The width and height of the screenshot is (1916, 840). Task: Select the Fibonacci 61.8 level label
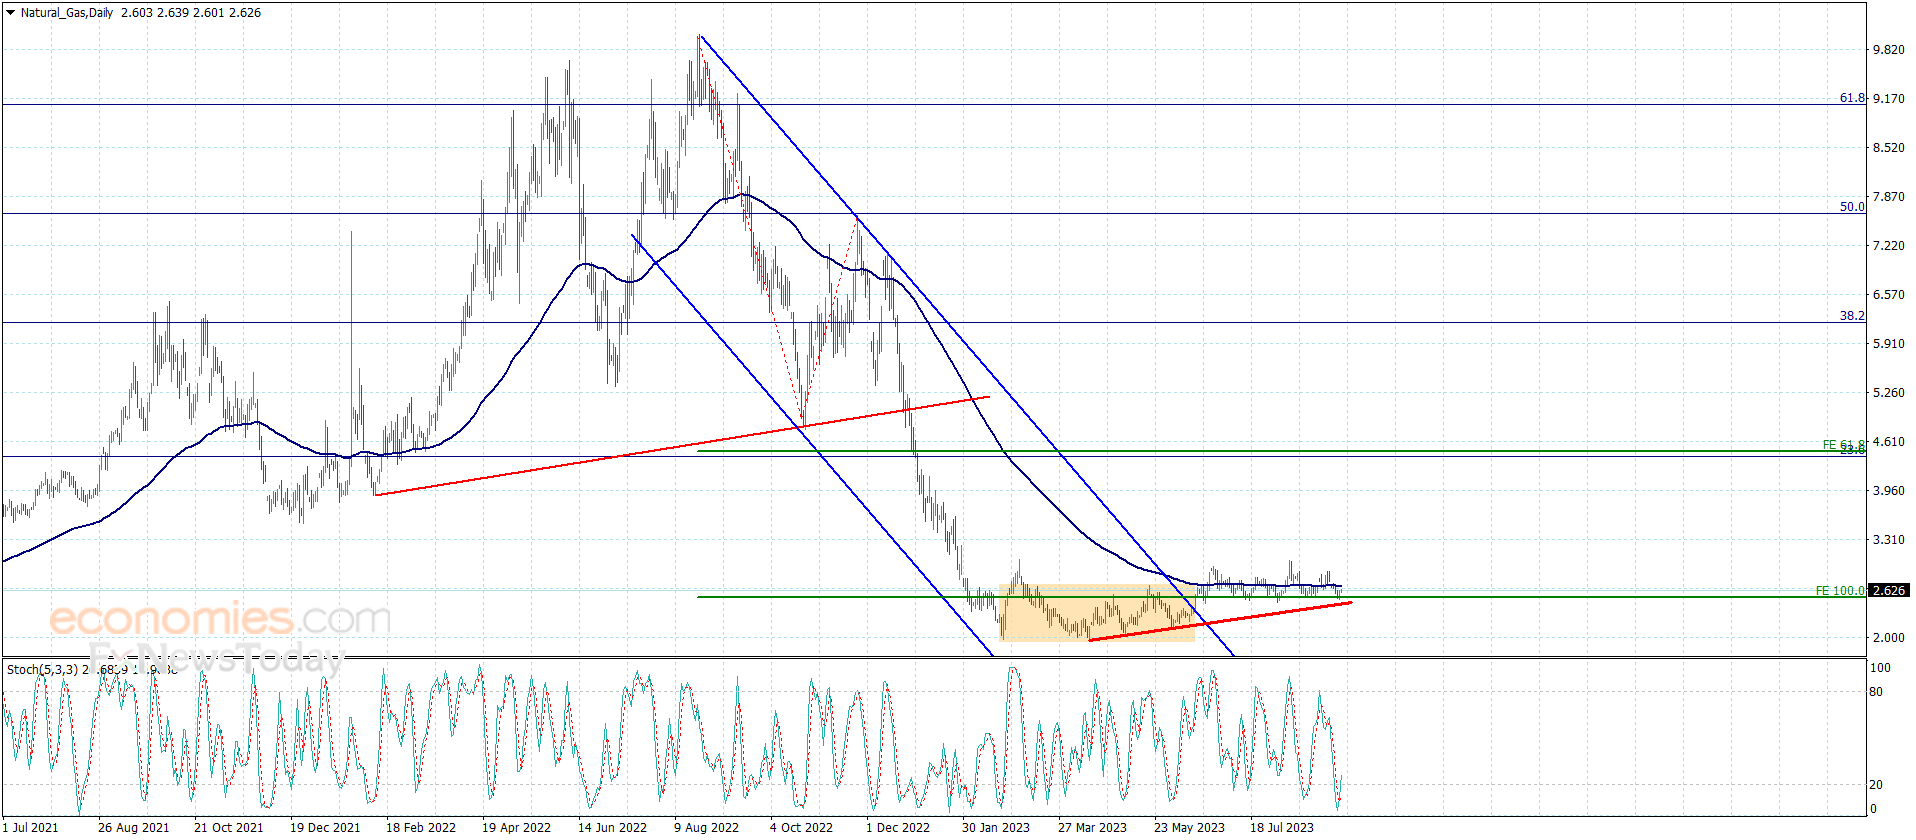tap(1852, 98)
